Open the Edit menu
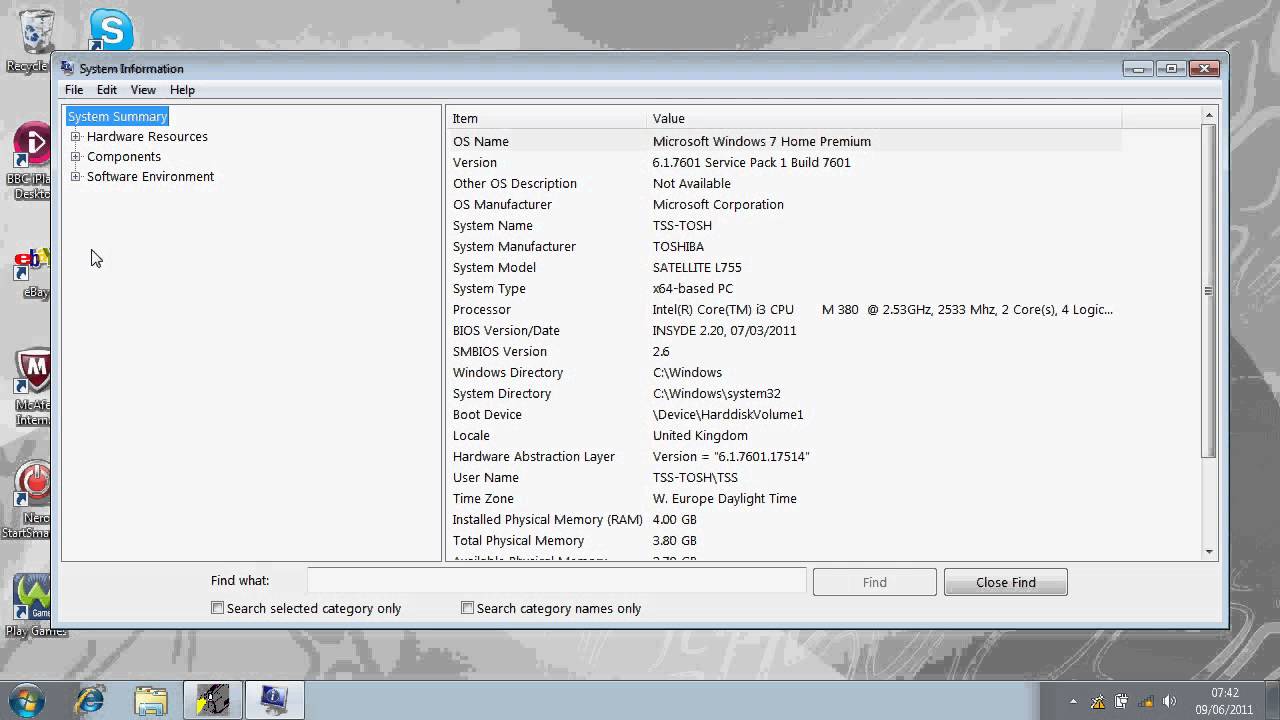Image resolution: width=1280 pixels, height=720 pixels. (x=107, y=89)
